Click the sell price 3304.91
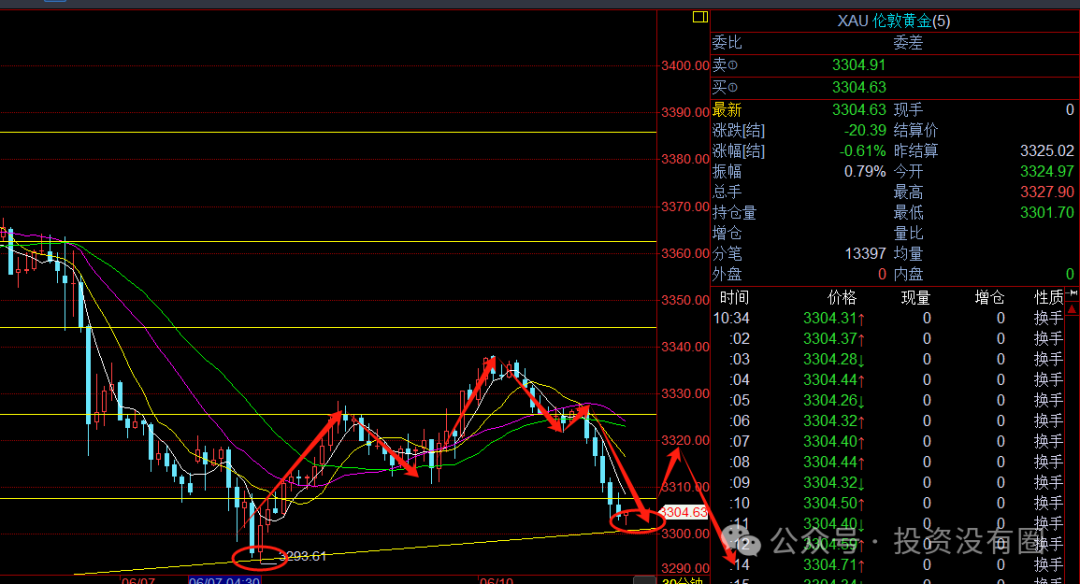This screenshot has width=1080, height=584. [x=859, y=65]
